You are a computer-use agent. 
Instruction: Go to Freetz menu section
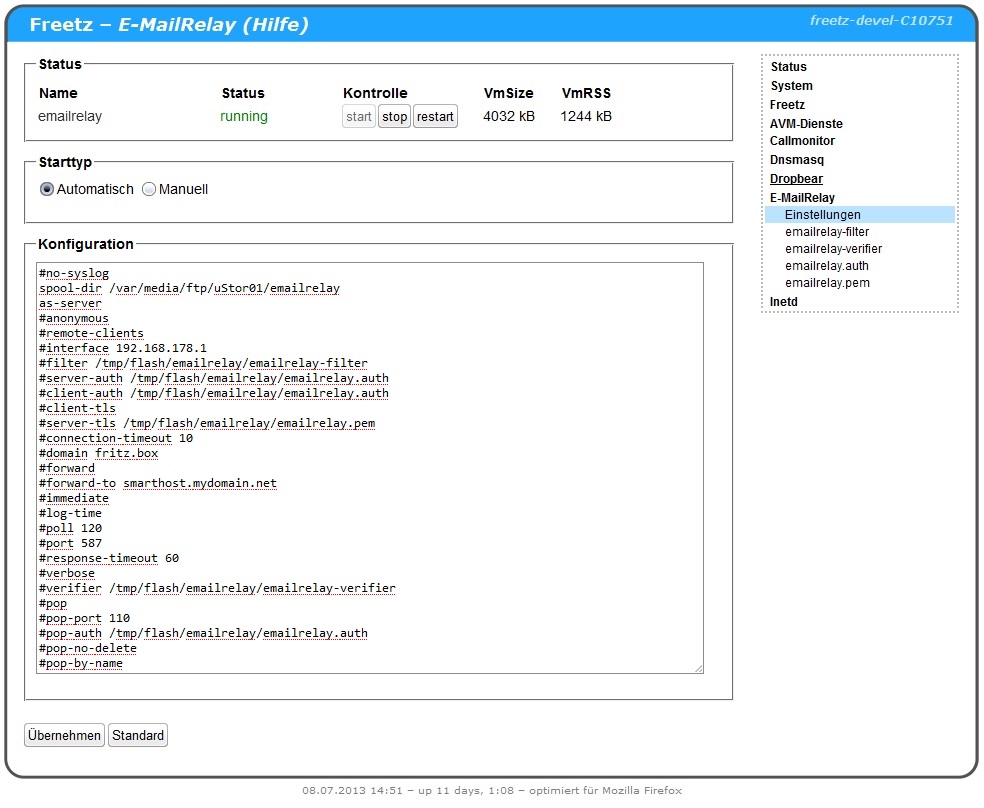click(x=787, y=105)
